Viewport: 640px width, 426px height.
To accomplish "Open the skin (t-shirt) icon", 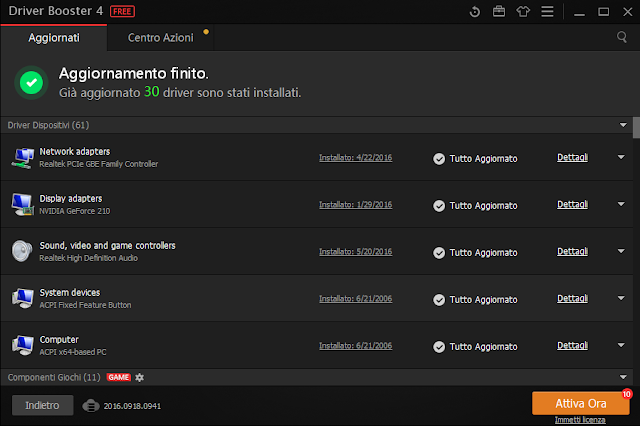I will (x=523, y=11).
